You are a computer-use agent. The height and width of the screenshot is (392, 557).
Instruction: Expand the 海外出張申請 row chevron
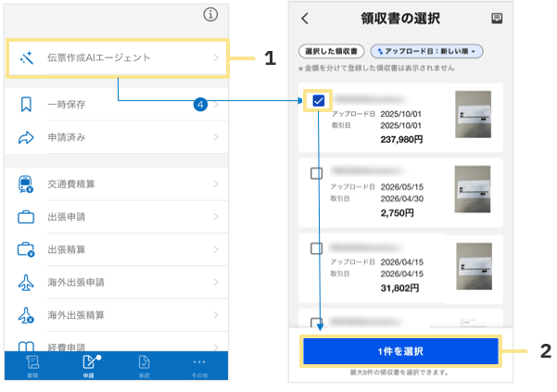pyautogui.click(x=216, y=282)
